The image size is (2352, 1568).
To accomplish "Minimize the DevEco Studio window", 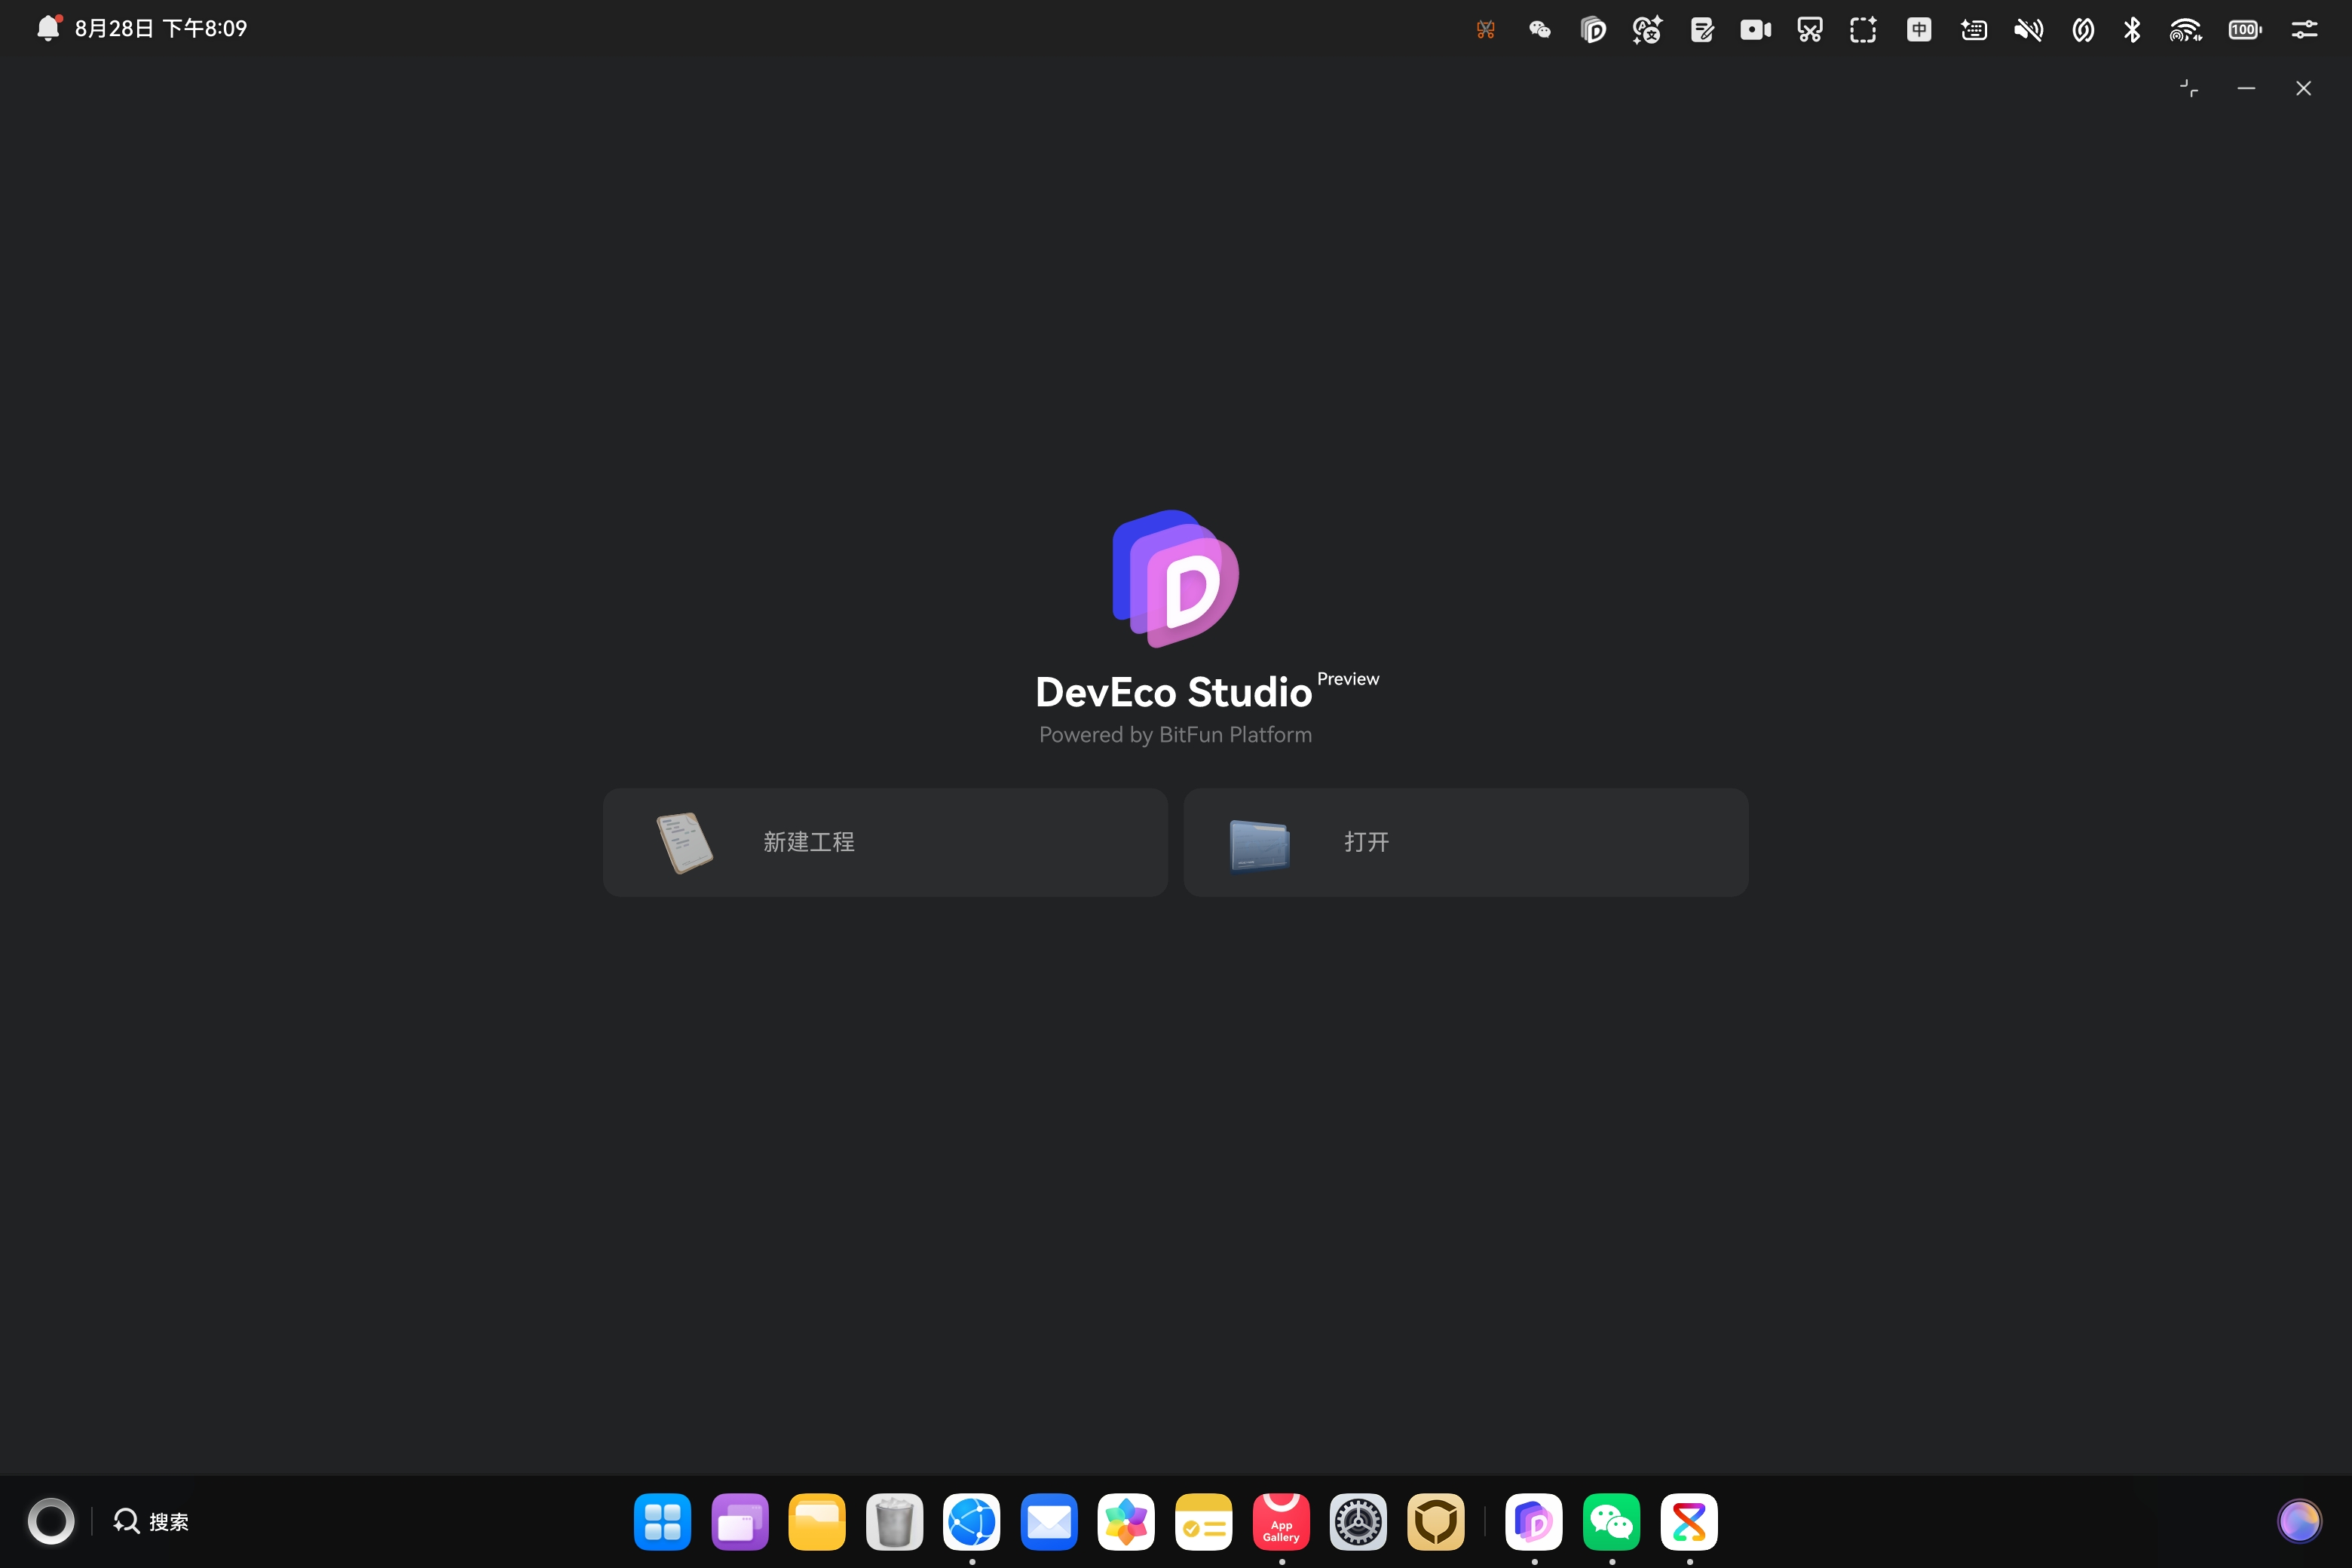I will [2246, 89].
